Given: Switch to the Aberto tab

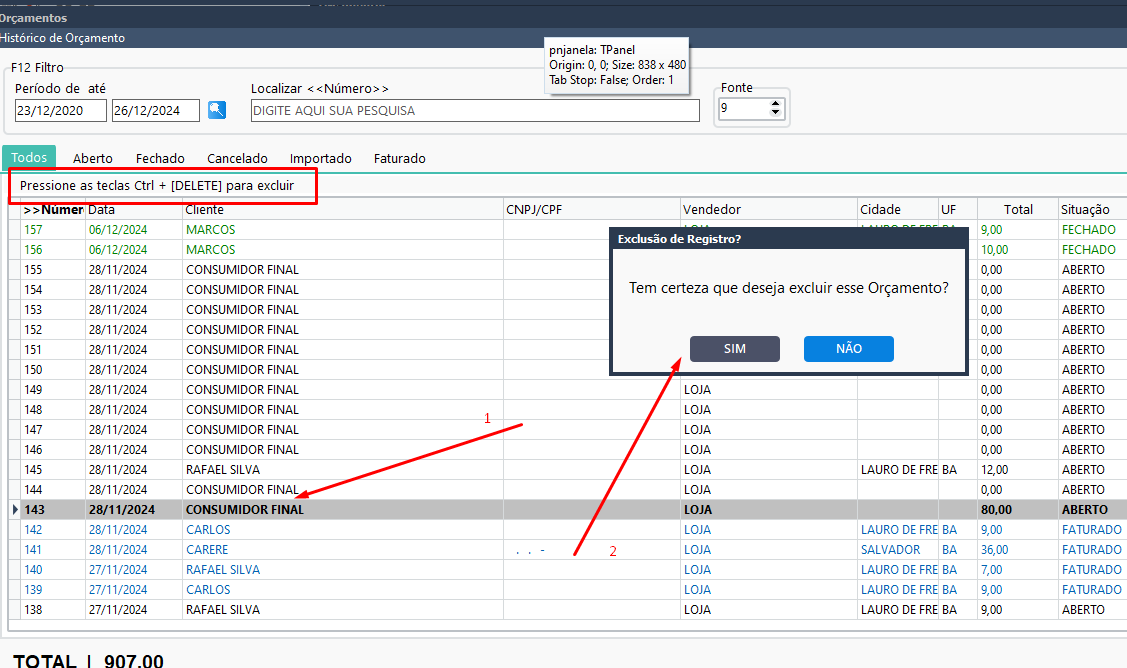Looking at the screenshot, I should [93, 158].
